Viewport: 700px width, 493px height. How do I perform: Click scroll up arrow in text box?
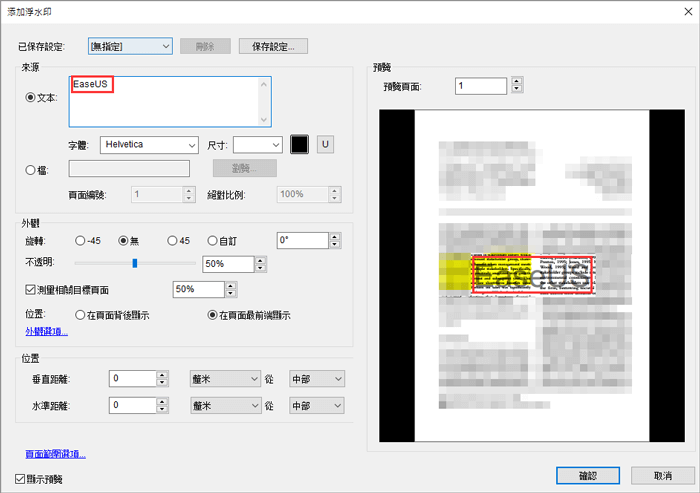[264, 84]
